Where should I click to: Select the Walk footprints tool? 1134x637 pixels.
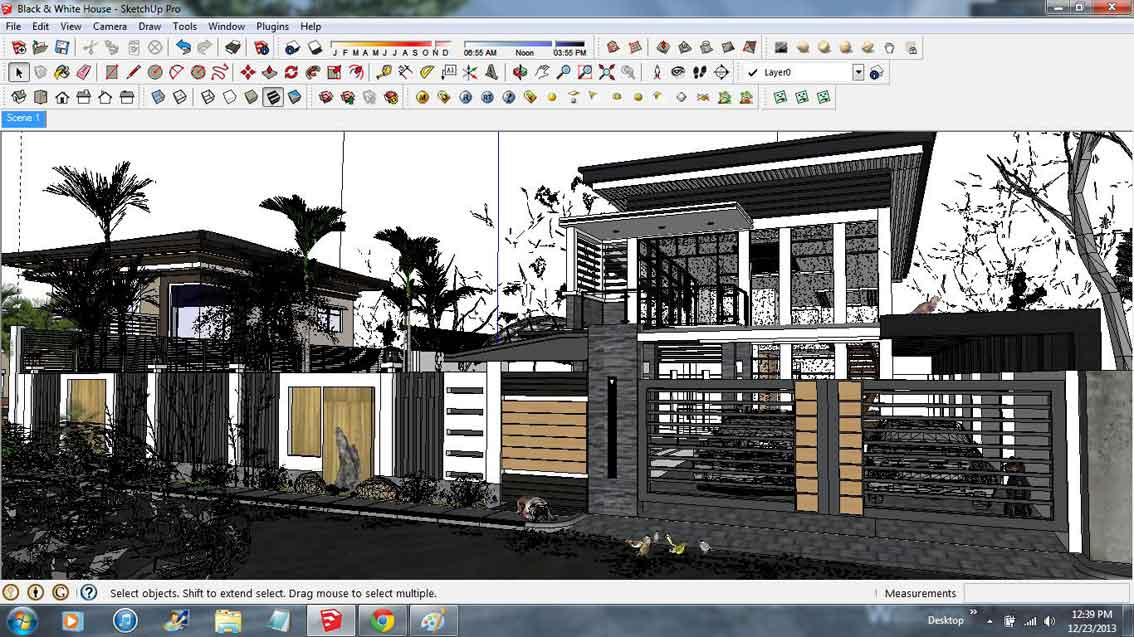click(x=699, y=72)
